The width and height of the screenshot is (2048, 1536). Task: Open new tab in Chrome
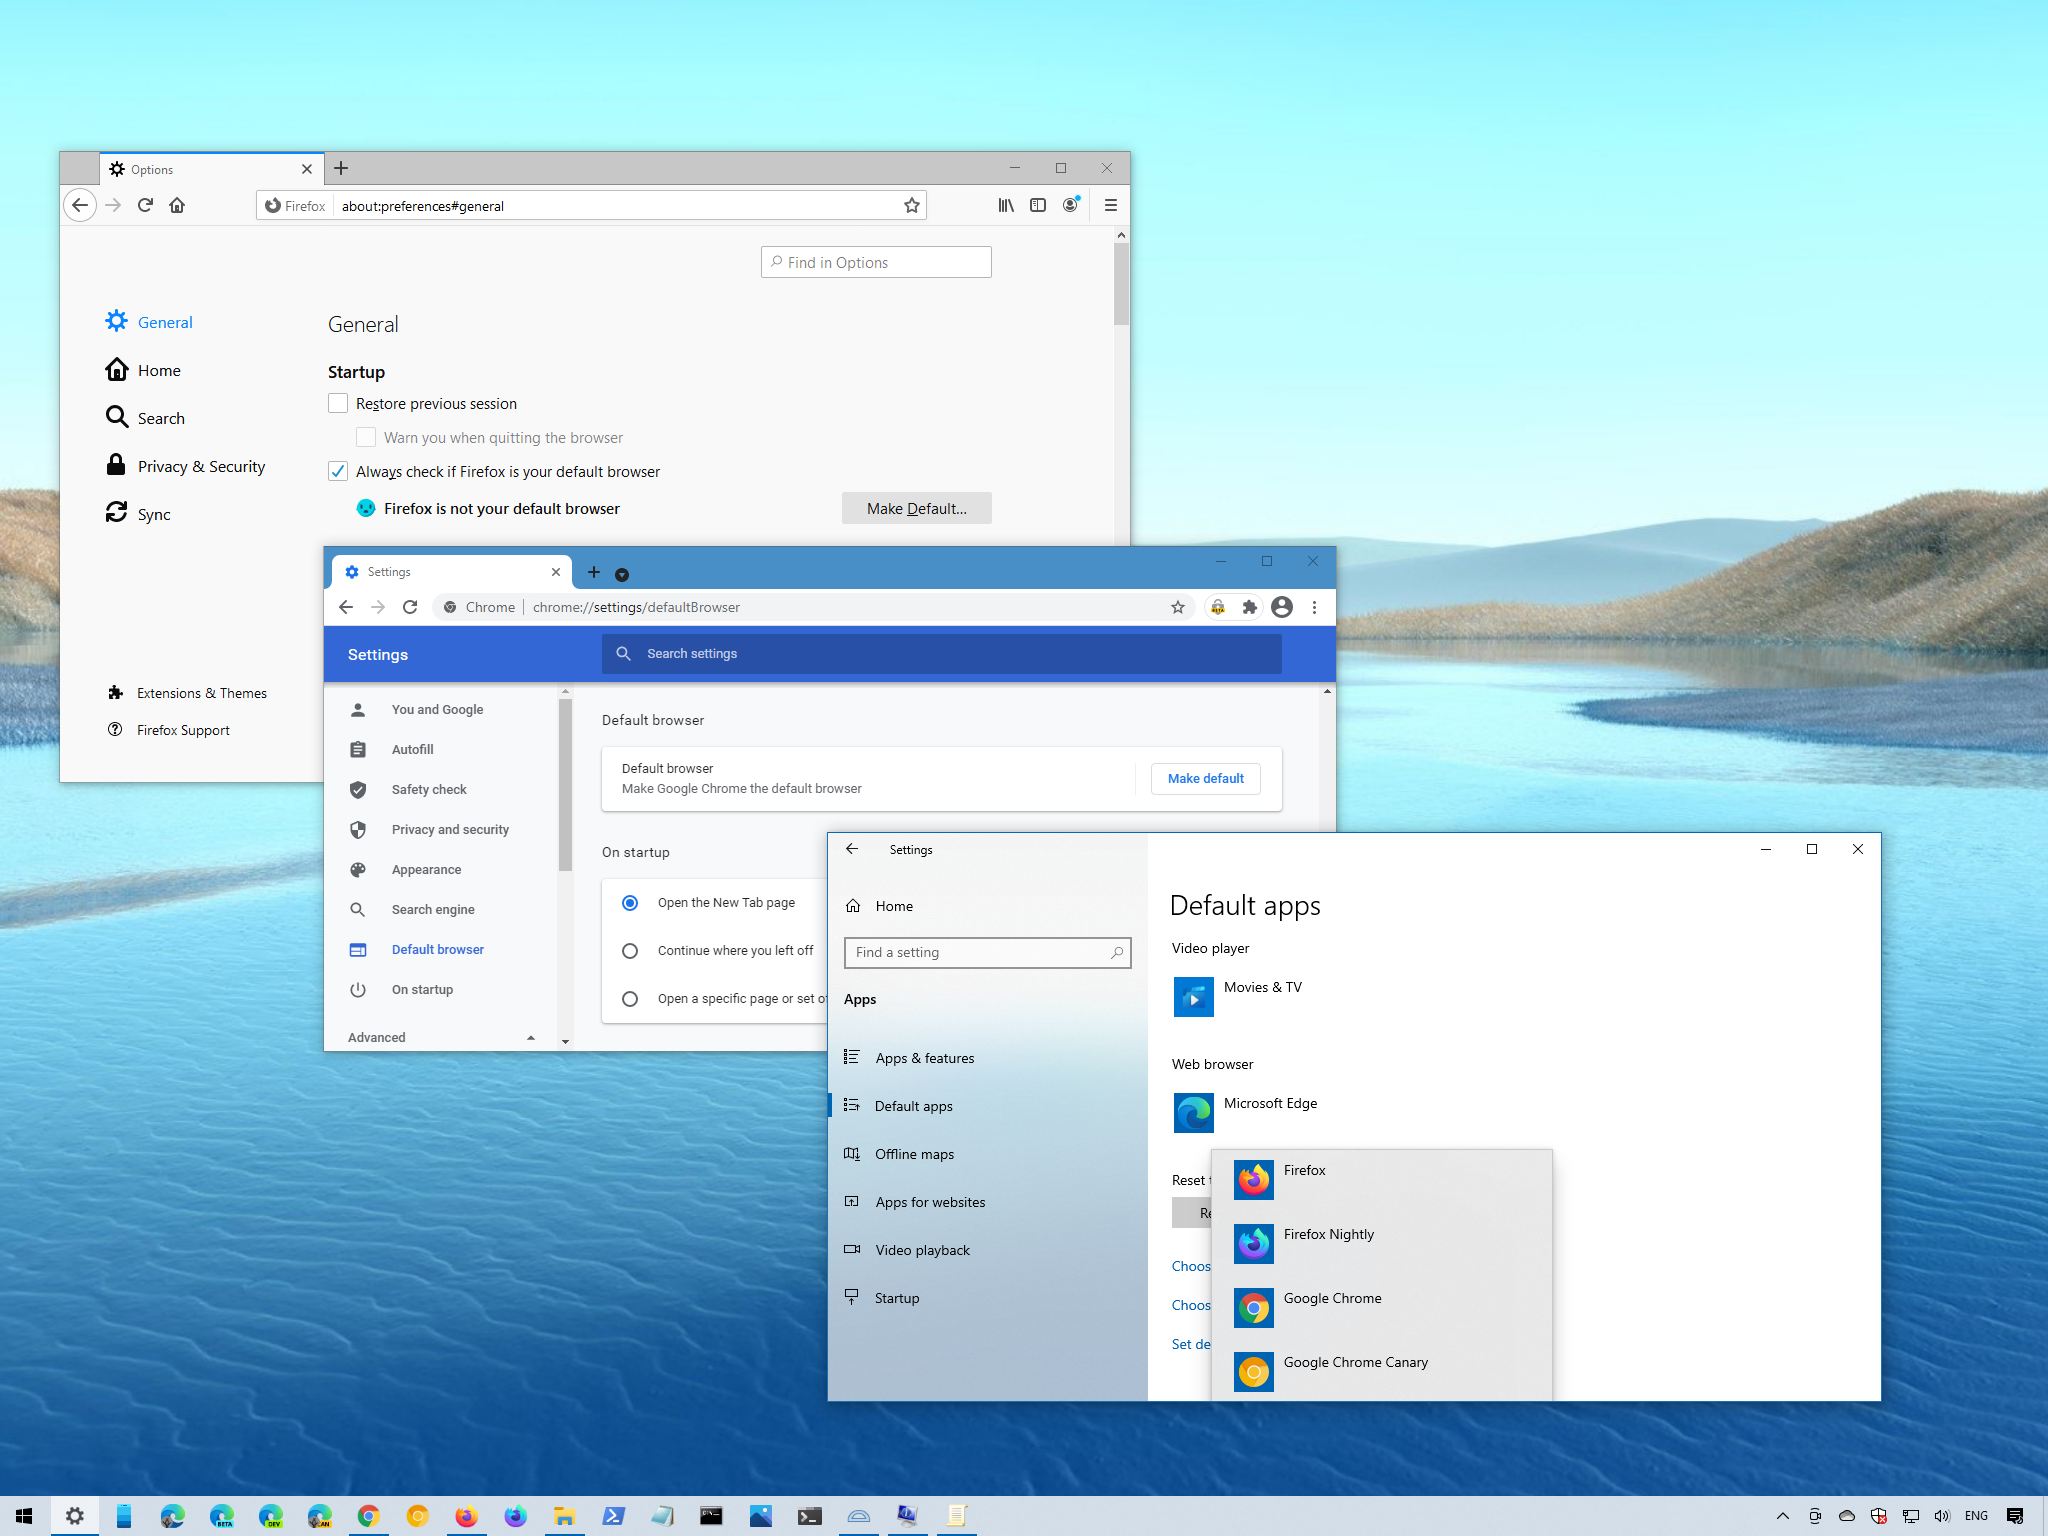[x=594, y=572]
